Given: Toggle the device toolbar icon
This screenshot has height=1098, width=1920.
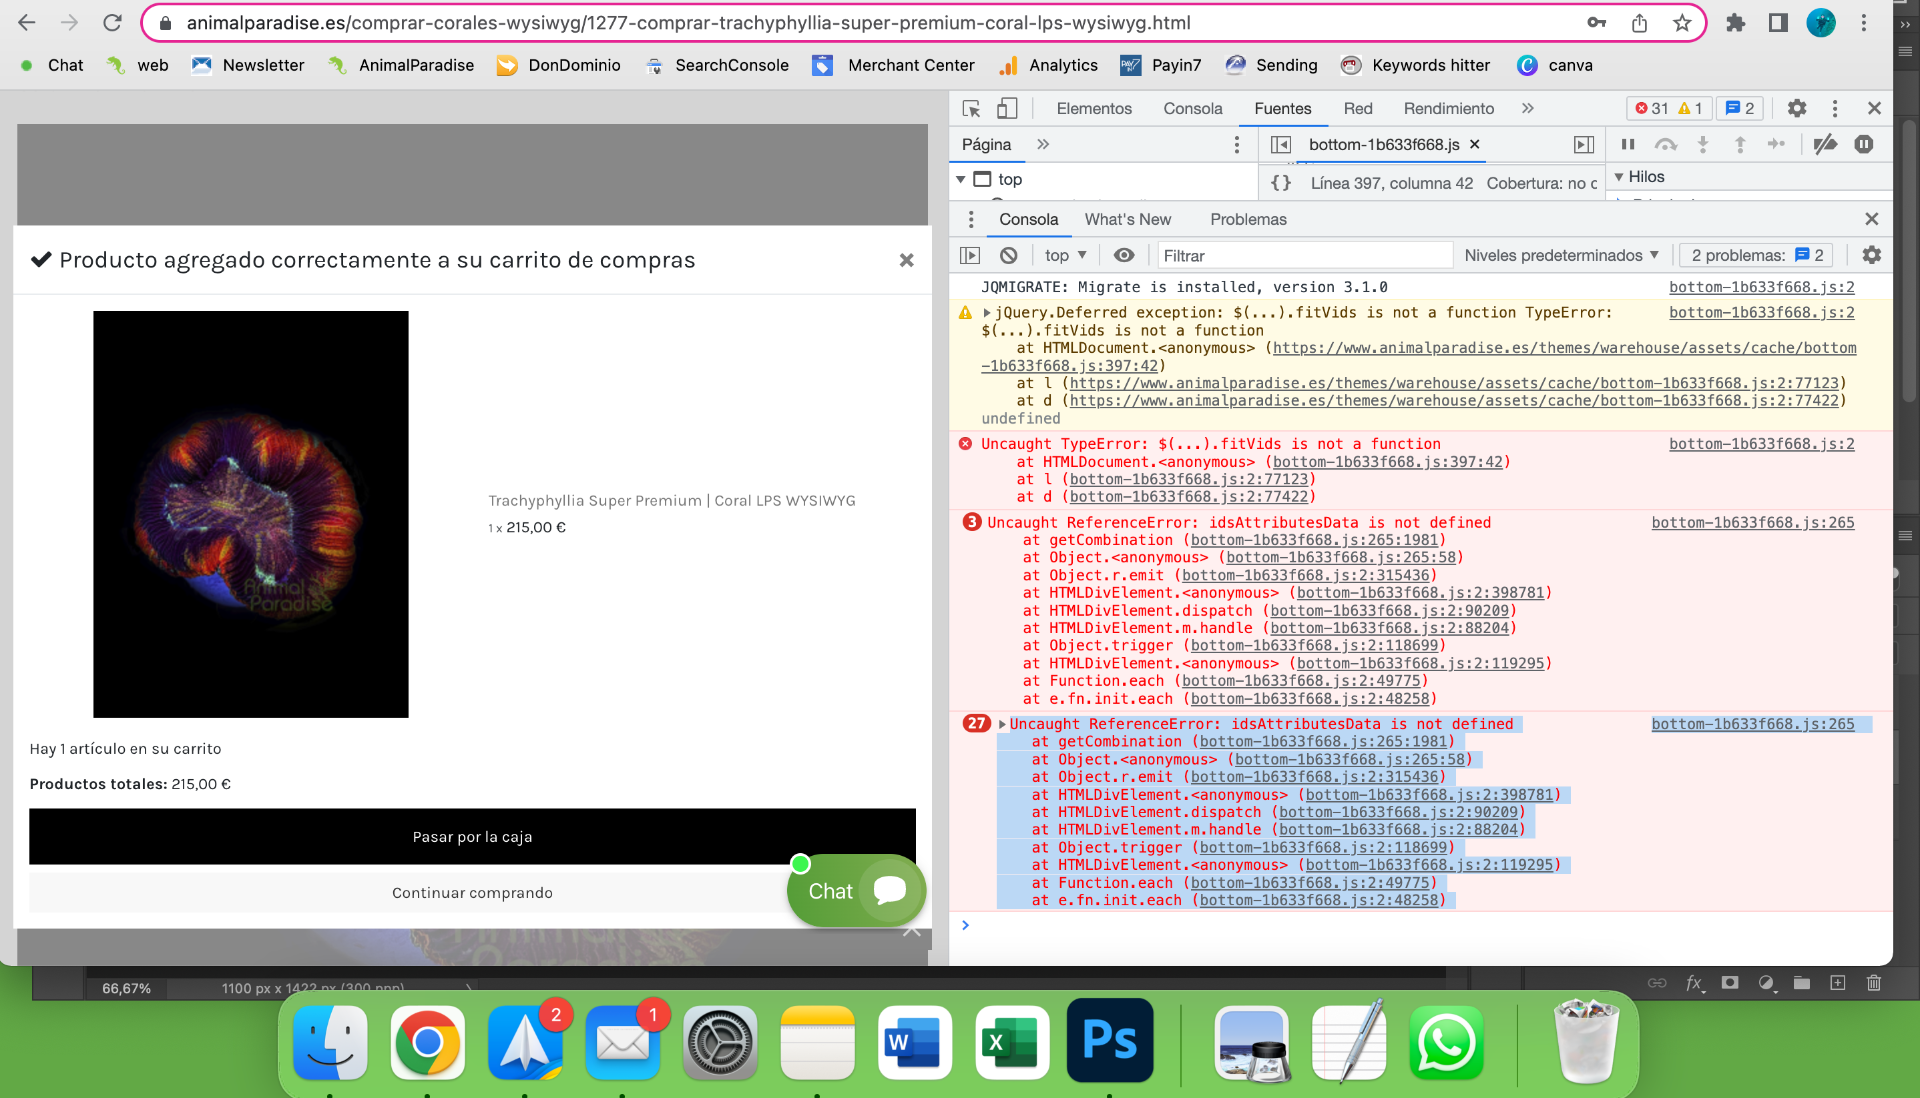Looking at the screenshot, I should [x=1007, y=108].
